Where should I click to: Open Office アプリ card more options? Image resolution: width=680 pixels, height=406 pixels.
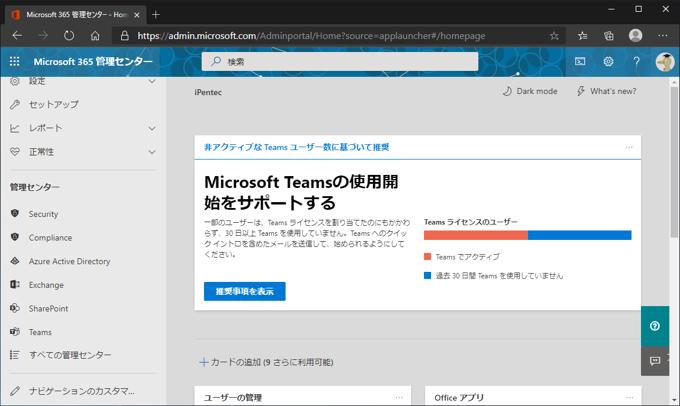coord(630,397)
